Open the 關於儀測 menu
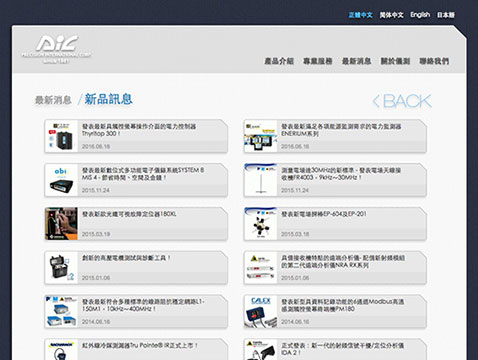 tap(395, 61)
